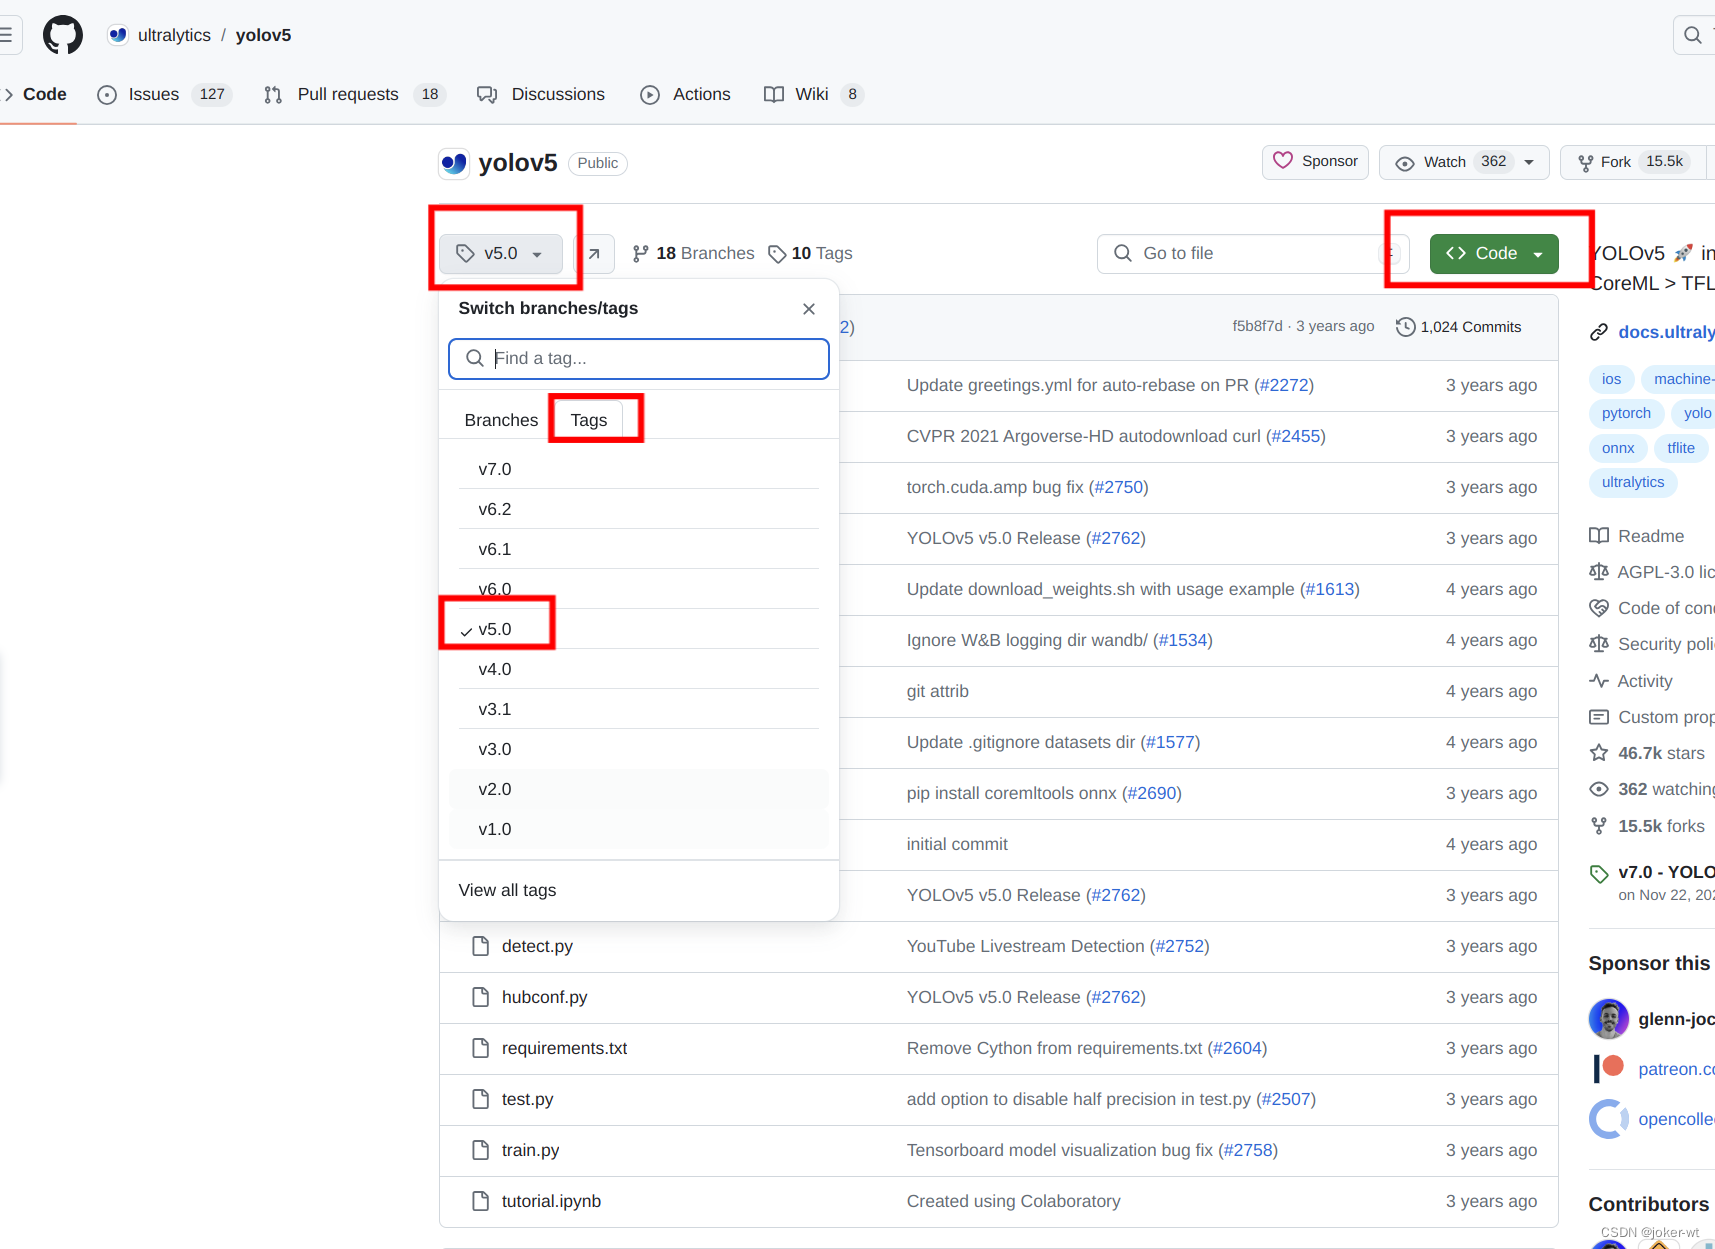The height and width of the screenshot is (1249, 1715).
Task: Select tag v4.0 from the list
Action: (638, 669)
